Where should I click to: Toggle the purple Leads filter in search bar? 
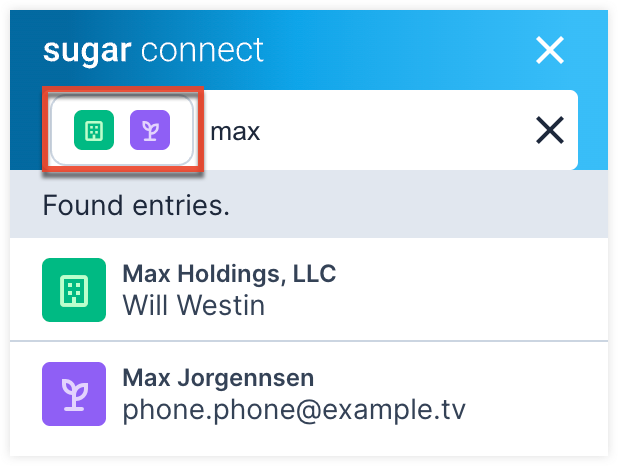pyautogui.click(x=150, y=130)
